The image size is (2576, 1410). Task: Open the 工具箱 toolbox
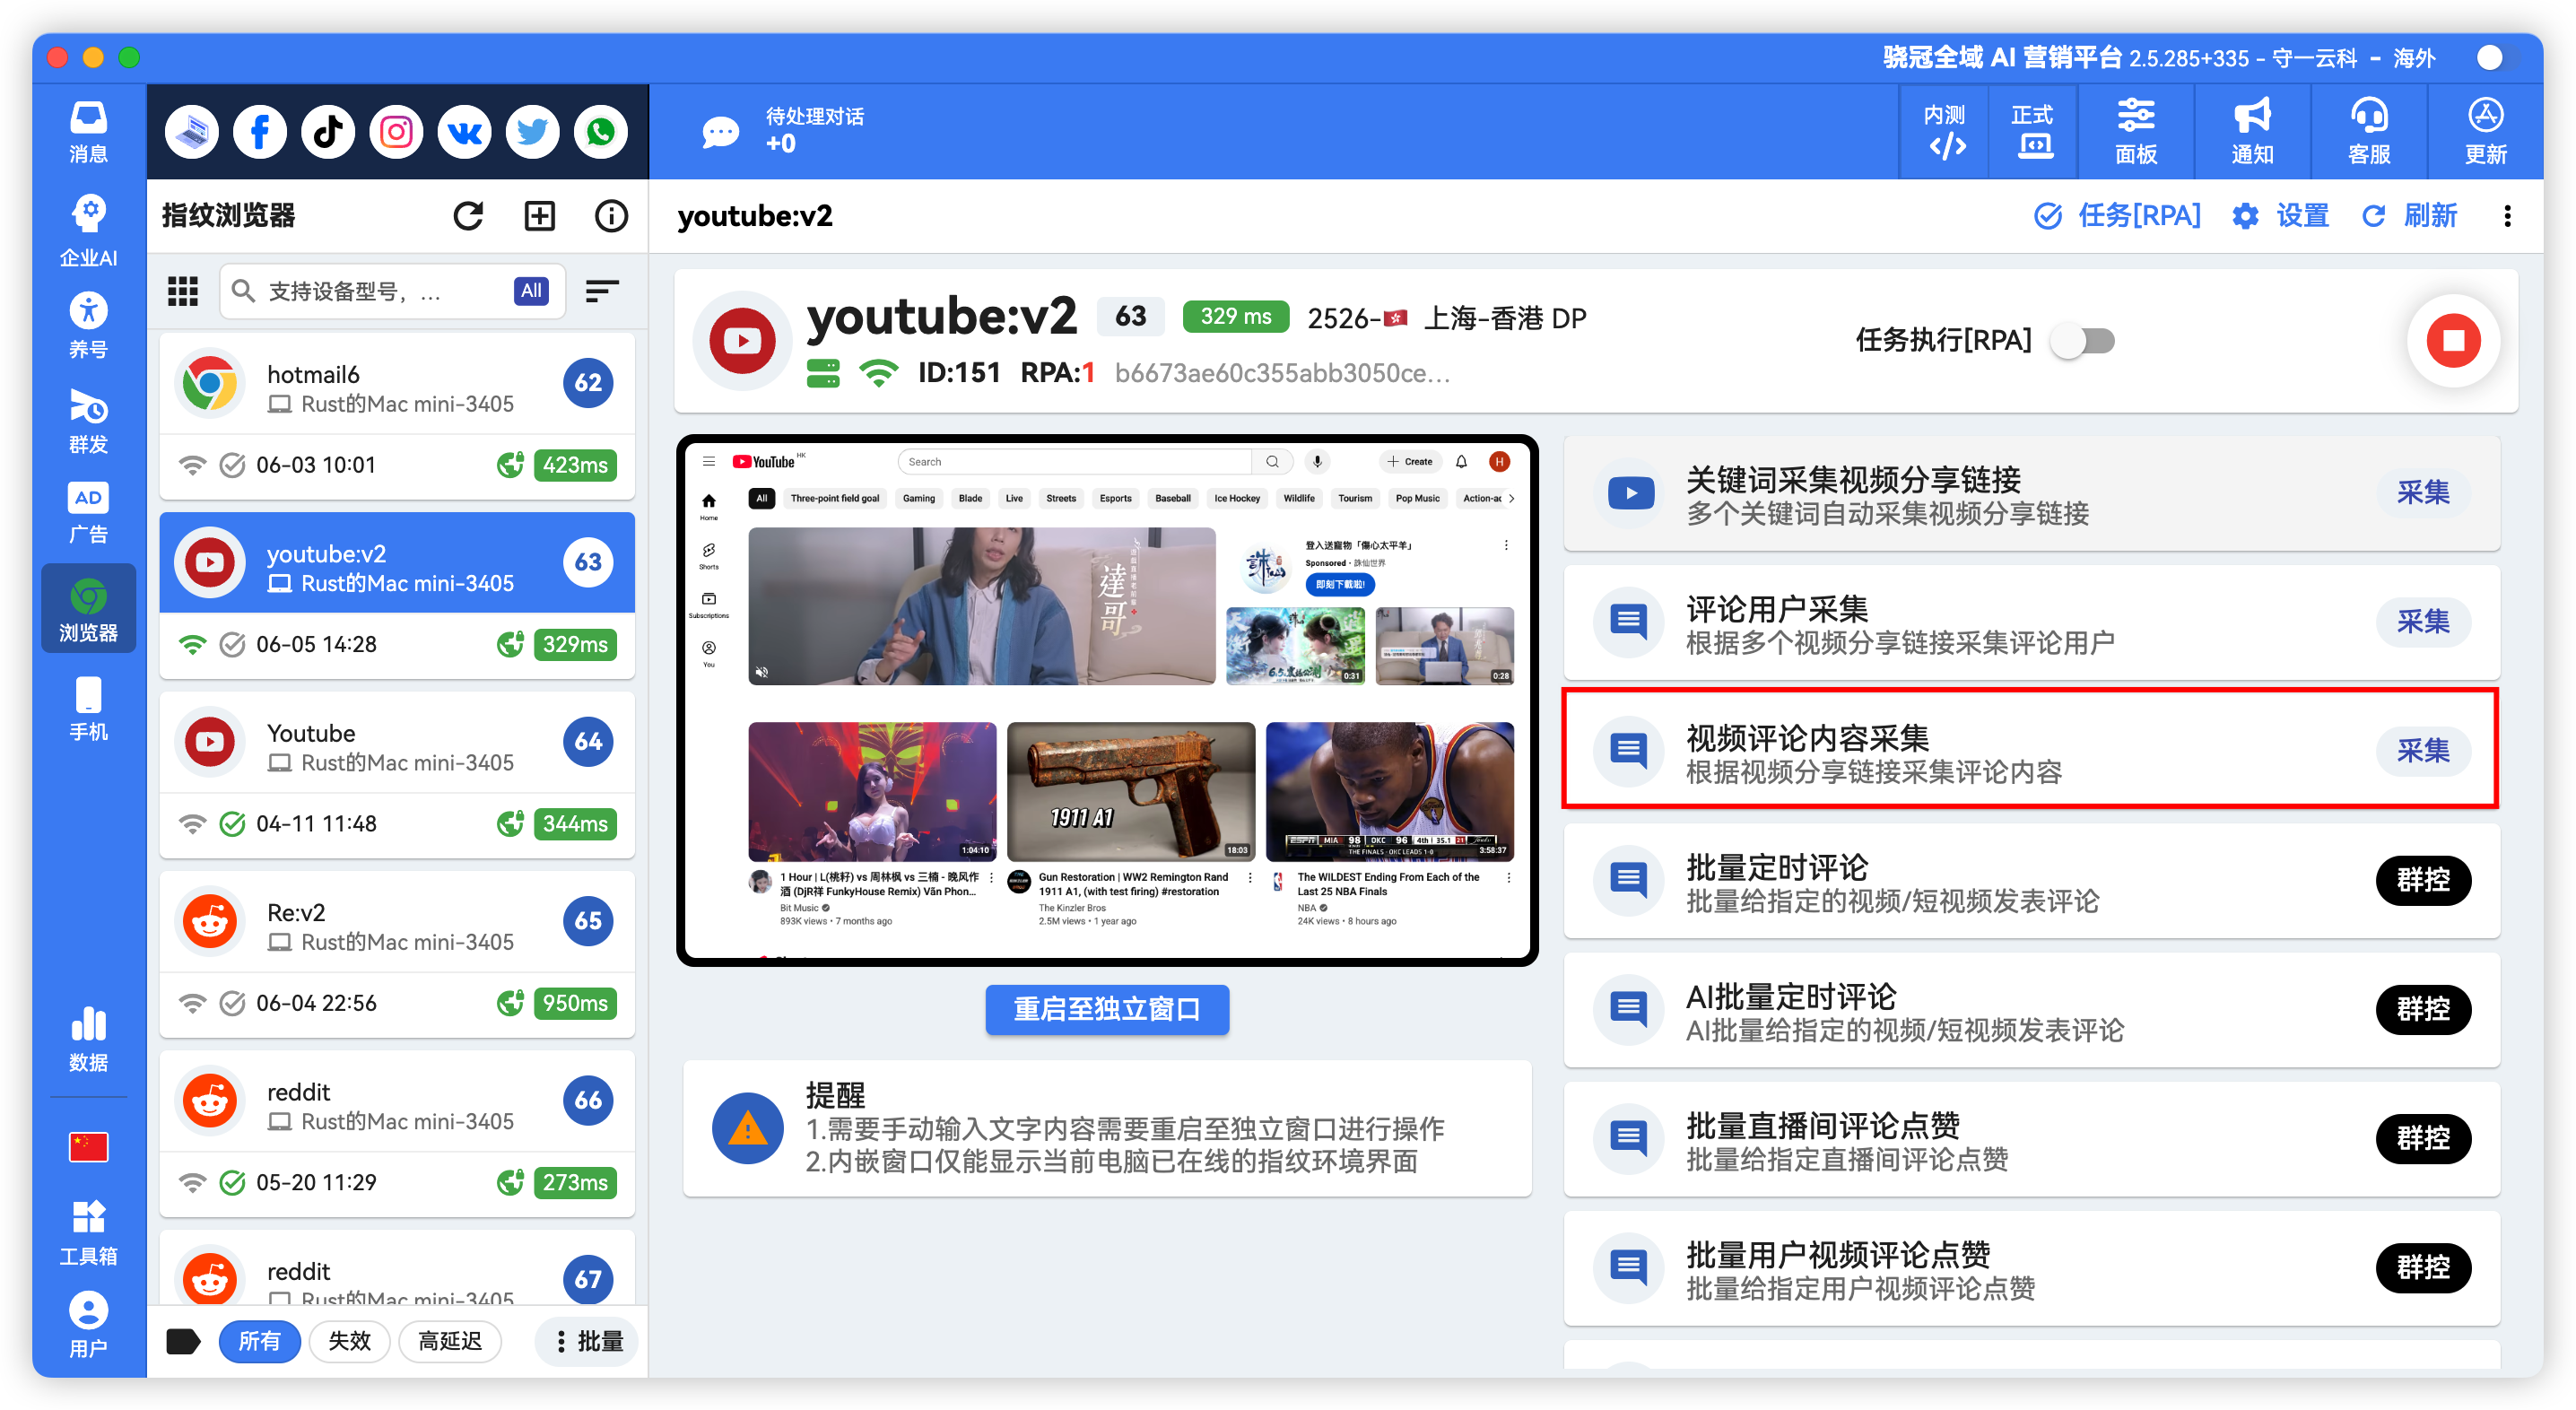pyautogui.click(x=88, y=1233)
